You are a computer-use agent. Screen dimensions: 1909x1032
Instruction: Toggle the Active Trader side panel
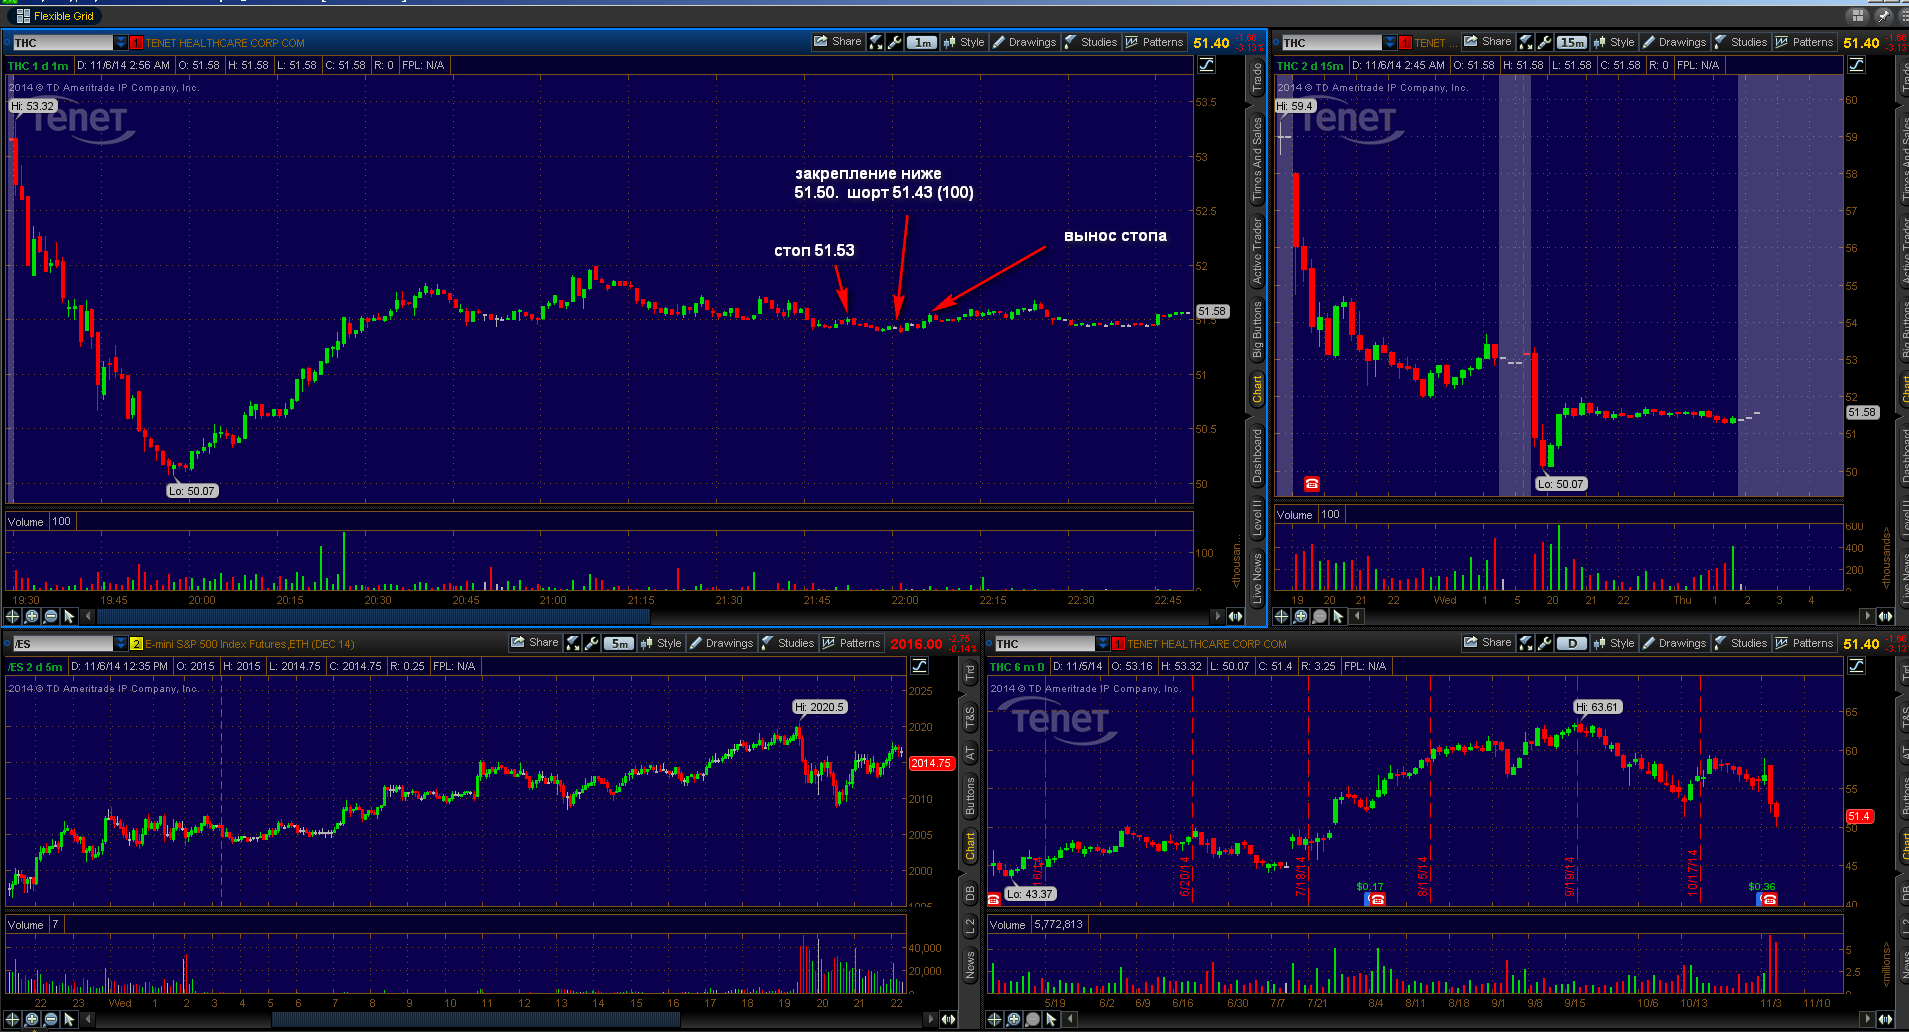[x=1257, y=252]
